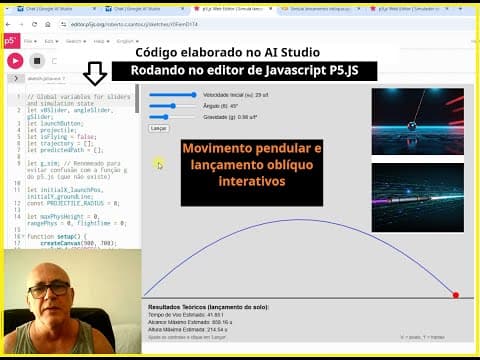Screen dimensions: 480x360
Task: Open the English language dropdown
Action: click(x=127, y=41)
